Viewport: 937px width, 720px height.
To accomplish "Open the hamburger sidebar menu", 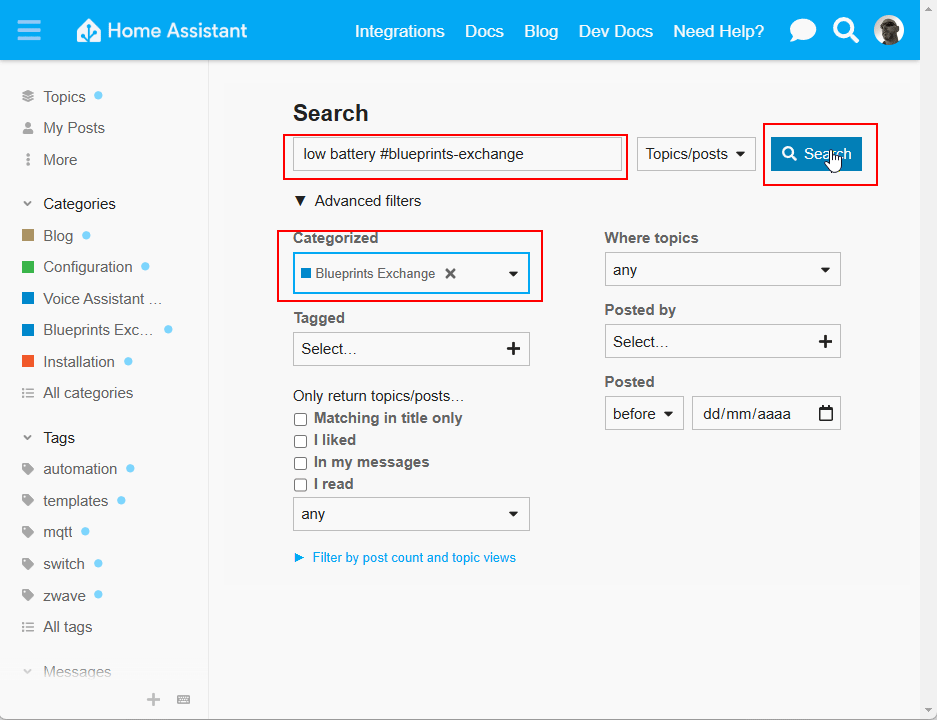I will 29,30.
